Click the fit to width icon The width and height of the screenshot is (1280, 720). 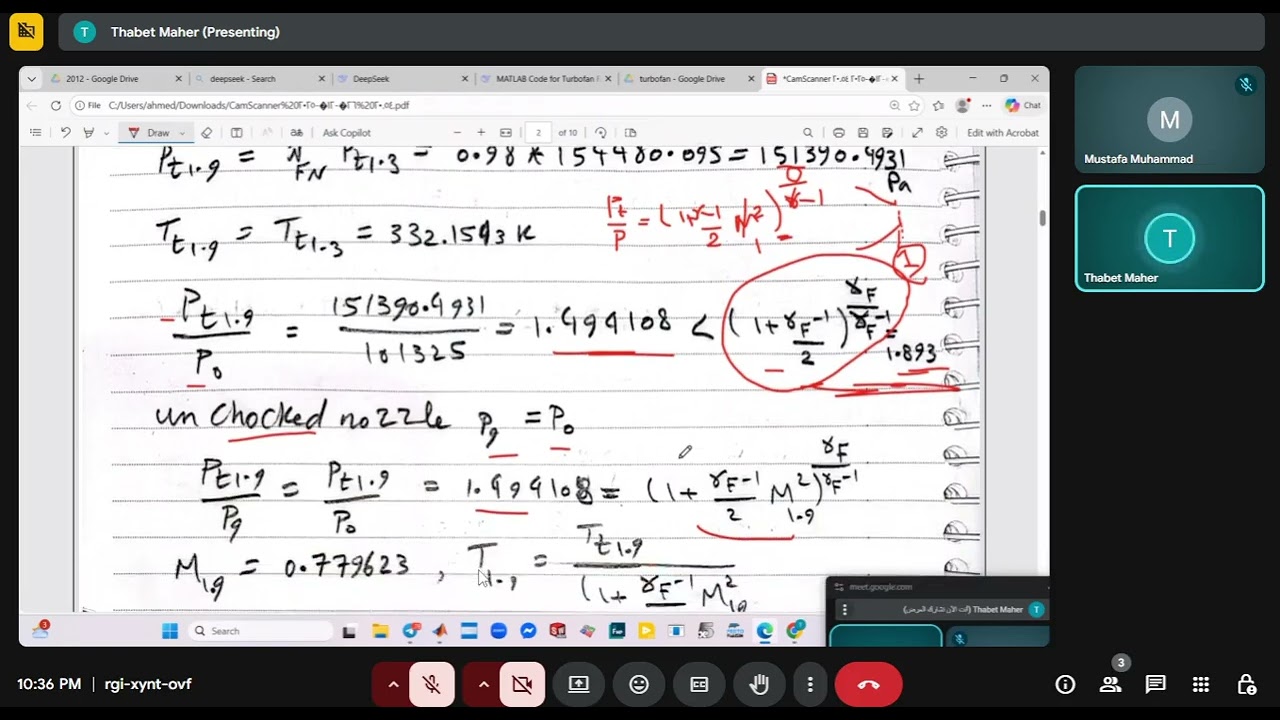pyautogui.click(x=506, y=132)
